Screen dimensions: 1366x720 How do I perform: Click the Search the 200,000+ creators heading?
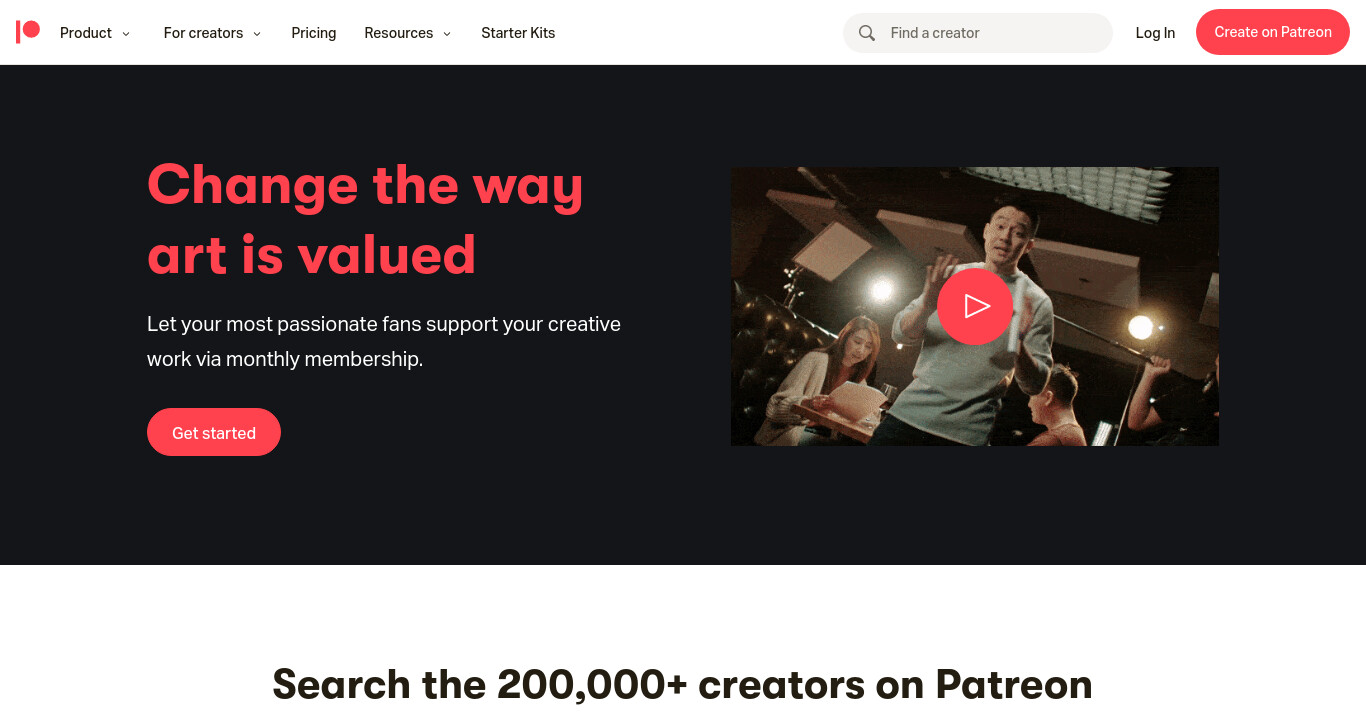click(x=682, y=684)
